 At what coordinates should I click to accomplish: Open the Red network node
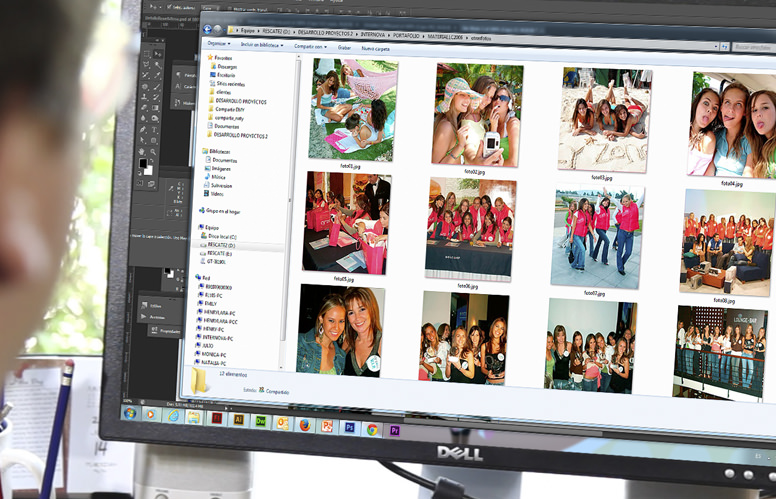(x=203, y=278)
